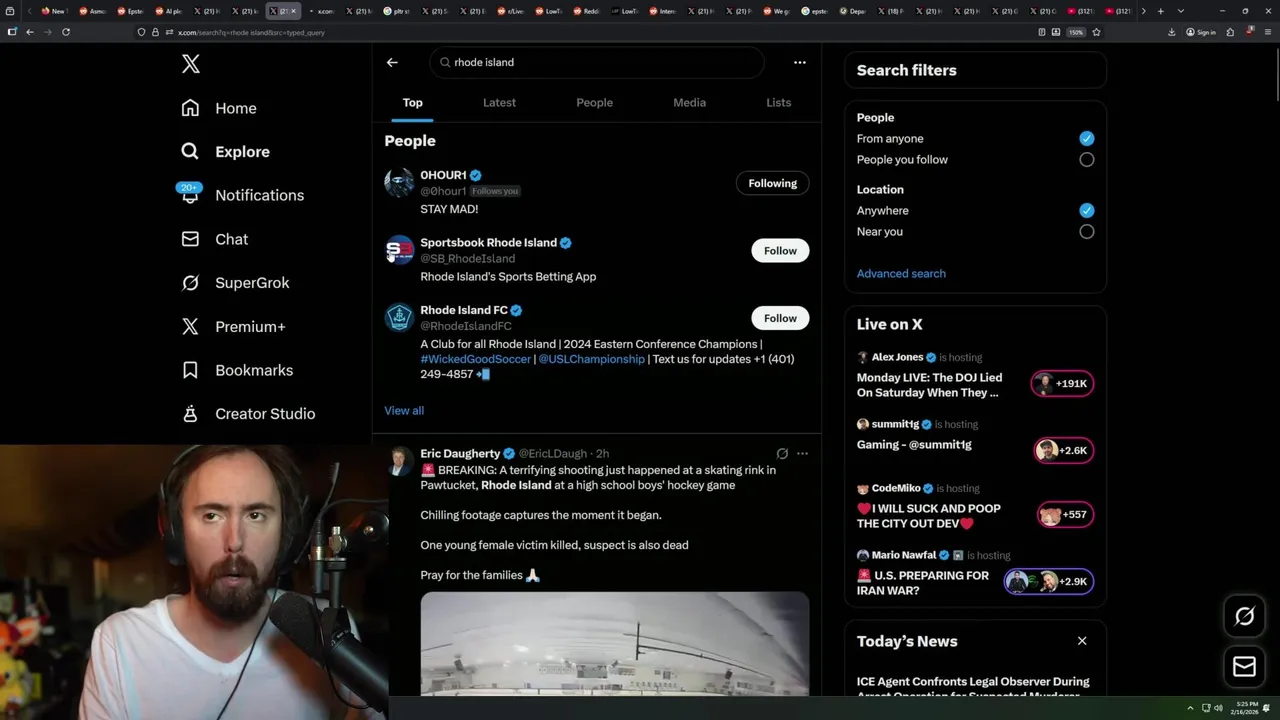
Task: Click 'U.S. PREPARING FOR IRAN WAR?' title
Action: [x=923, y=583]
